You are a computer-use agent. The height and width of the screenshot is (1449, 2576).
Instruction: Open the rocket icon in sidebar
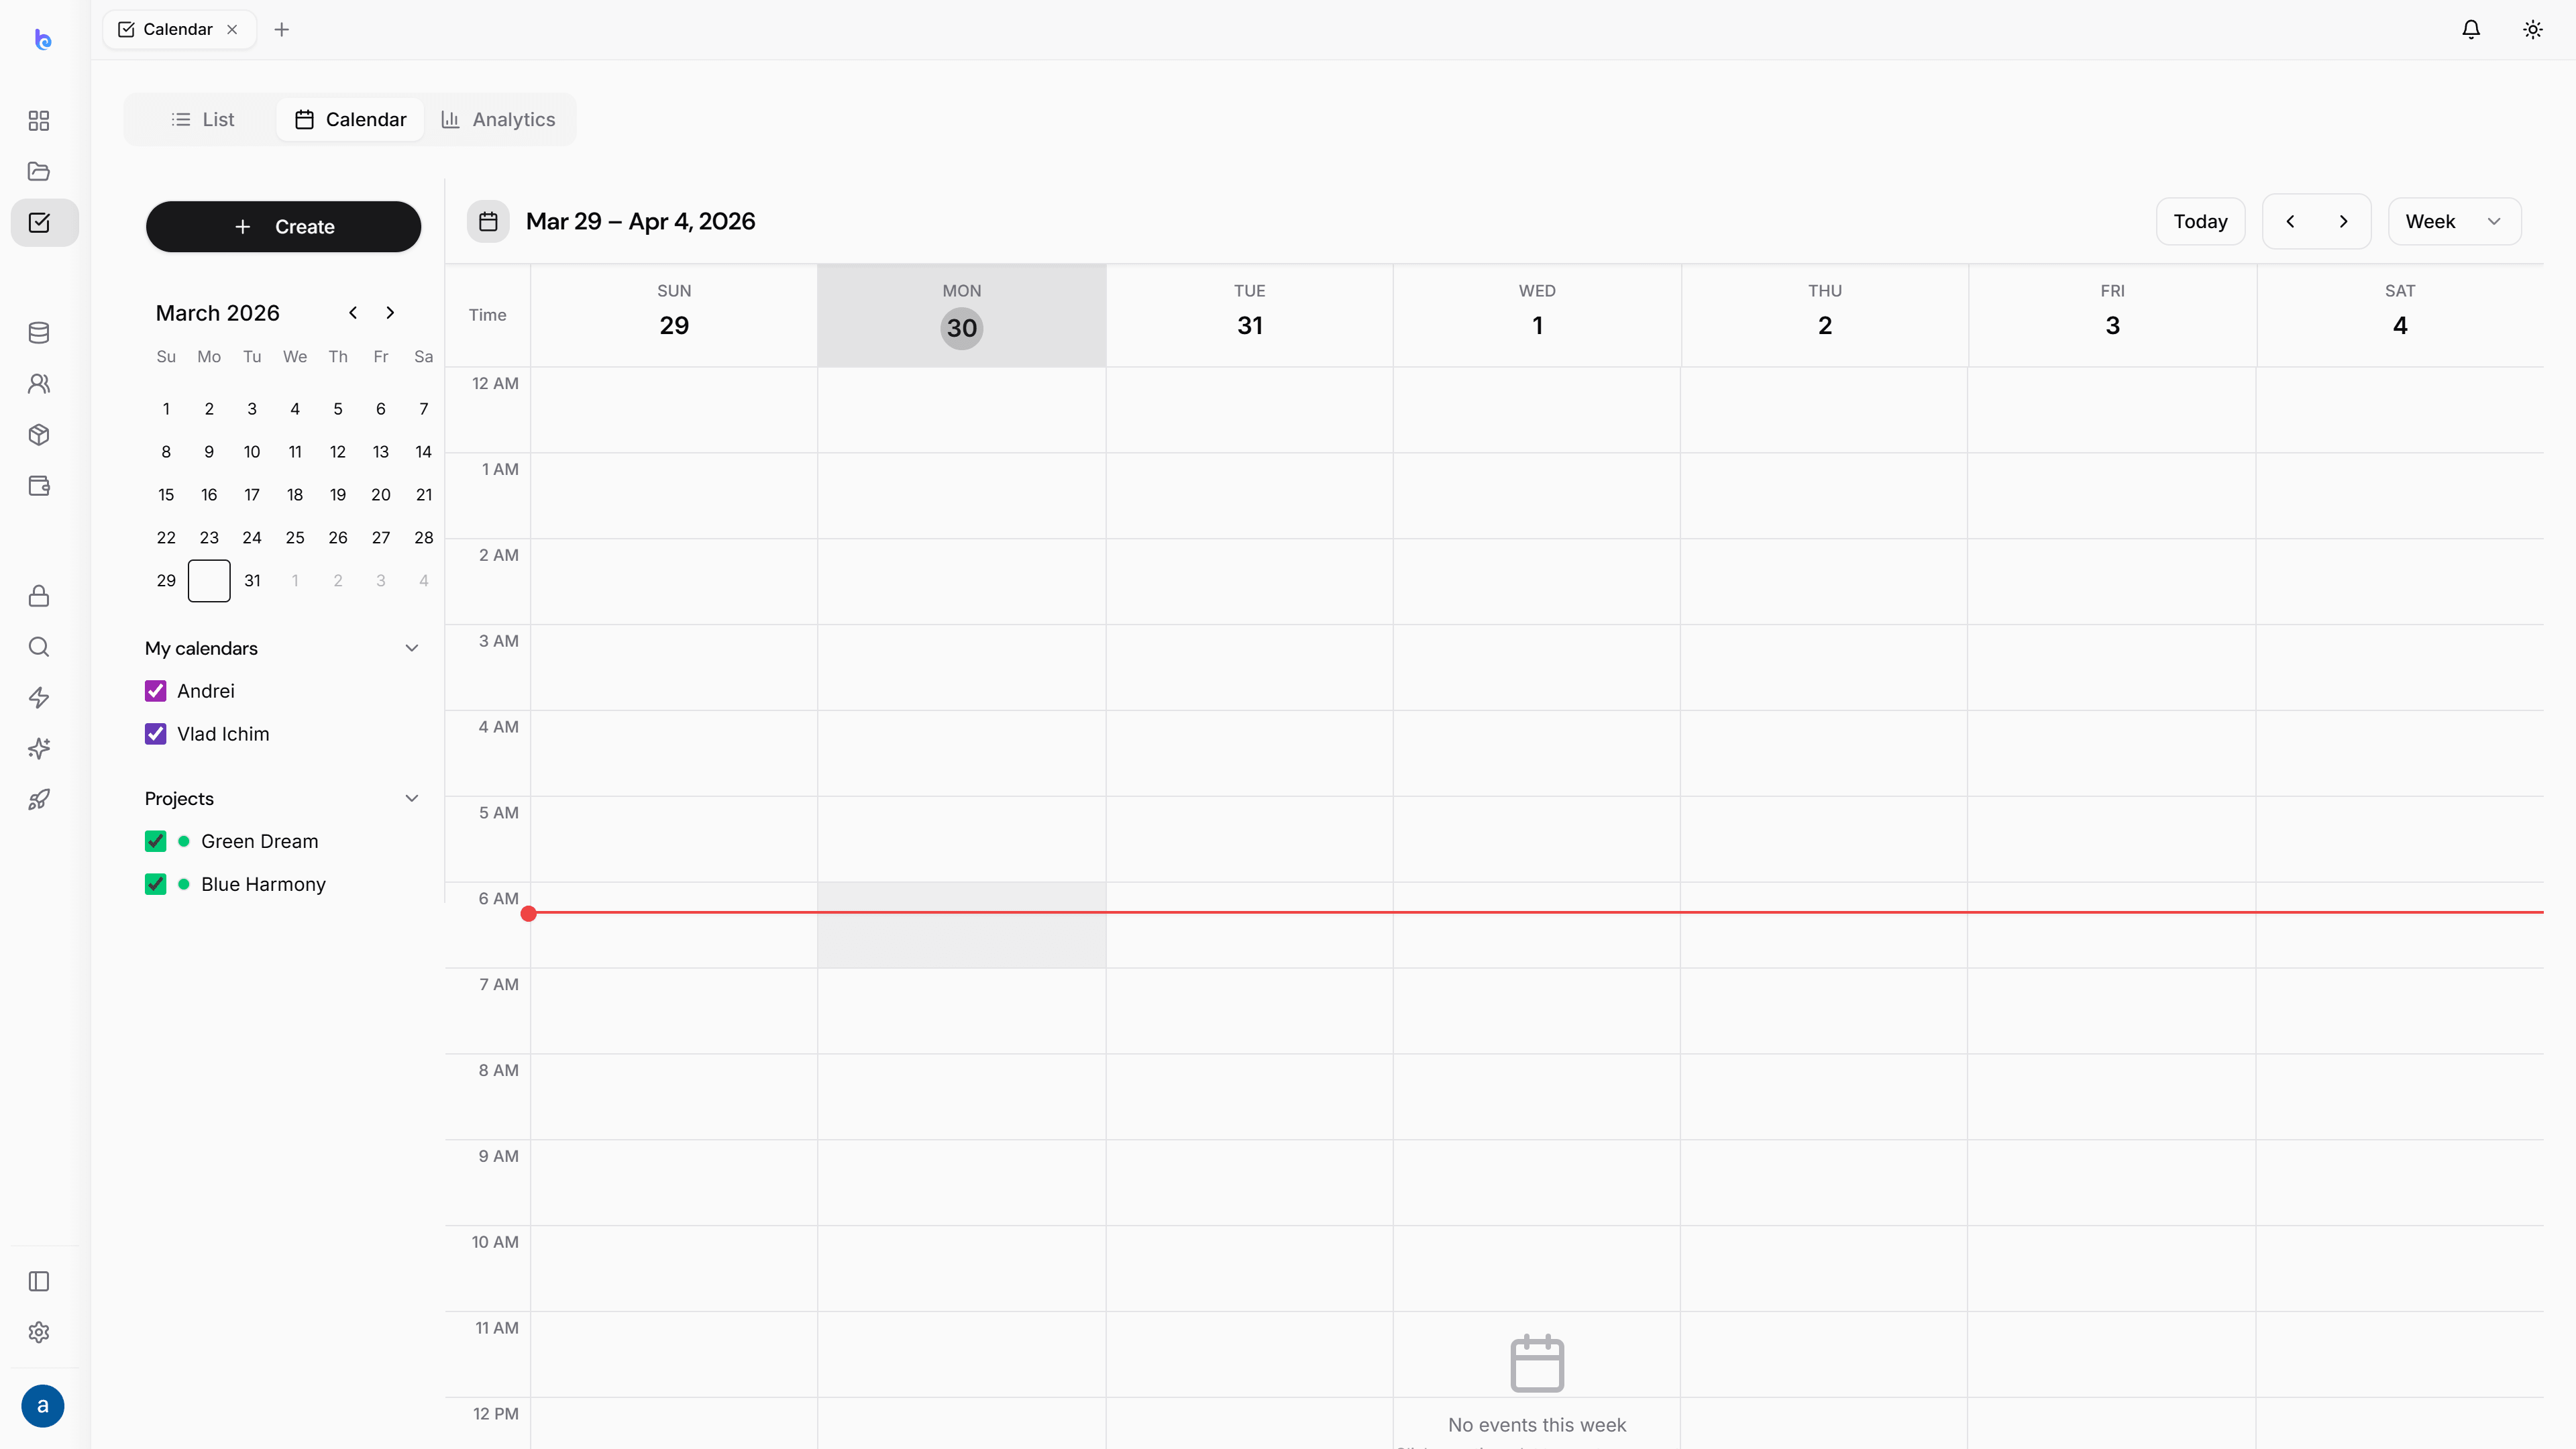[39, 800]
